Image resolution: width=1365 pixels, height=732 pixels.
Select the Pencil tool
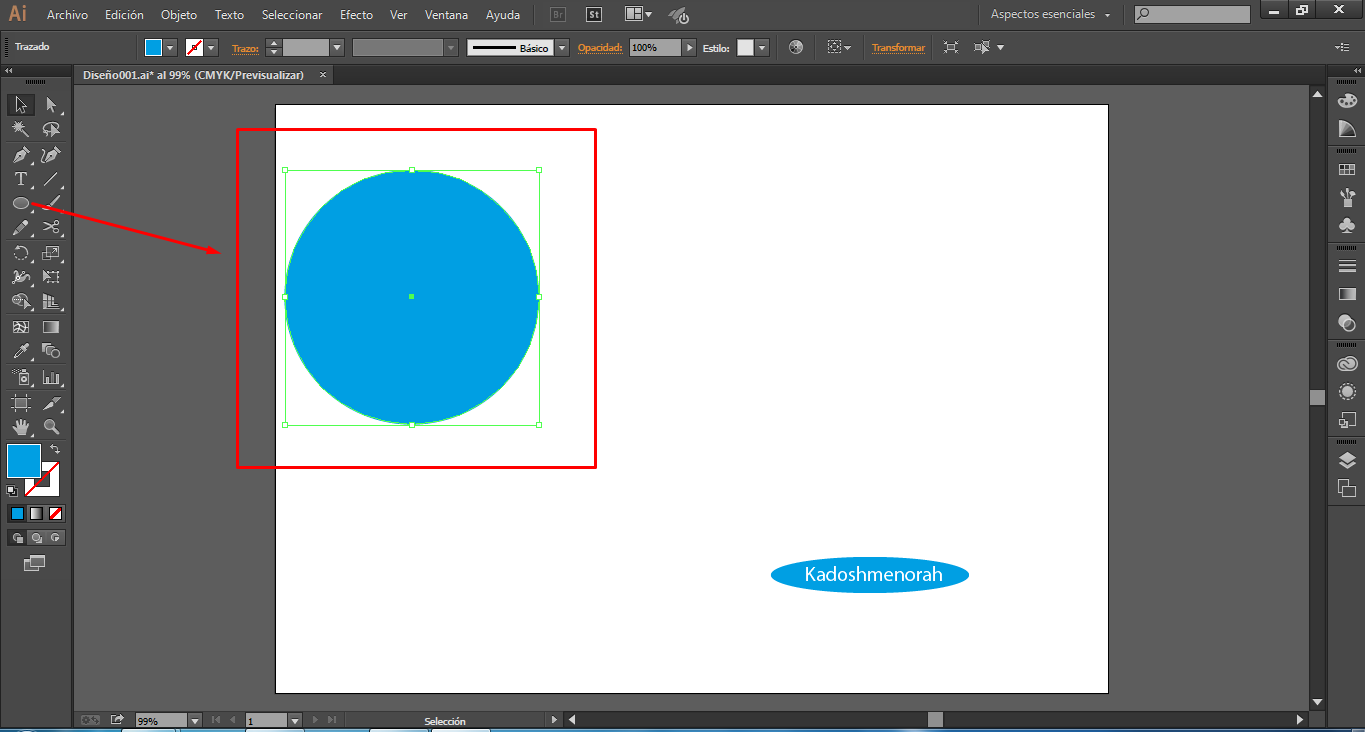21,228
